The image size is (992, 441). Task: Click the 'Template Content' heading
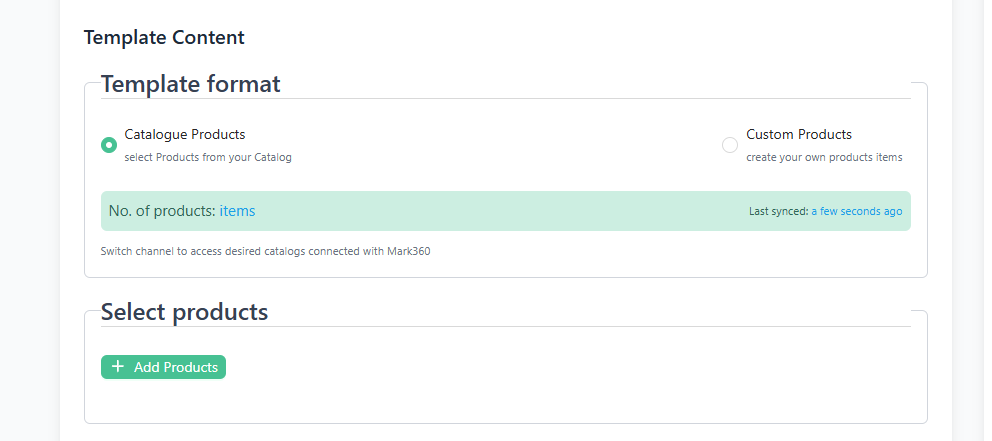(x=164, y=38)
